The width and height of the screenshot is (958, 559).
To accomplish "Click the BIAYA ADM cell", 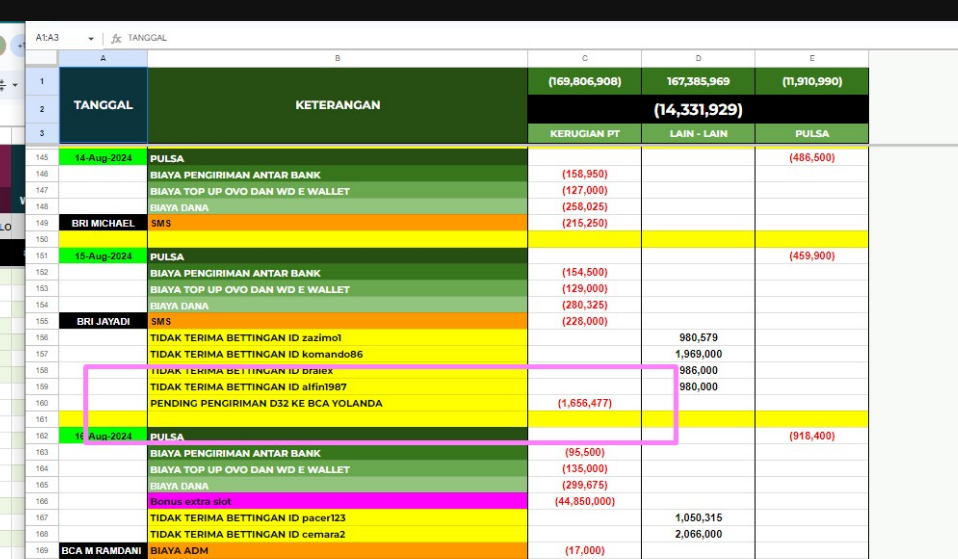I will [x=337, y=550].
